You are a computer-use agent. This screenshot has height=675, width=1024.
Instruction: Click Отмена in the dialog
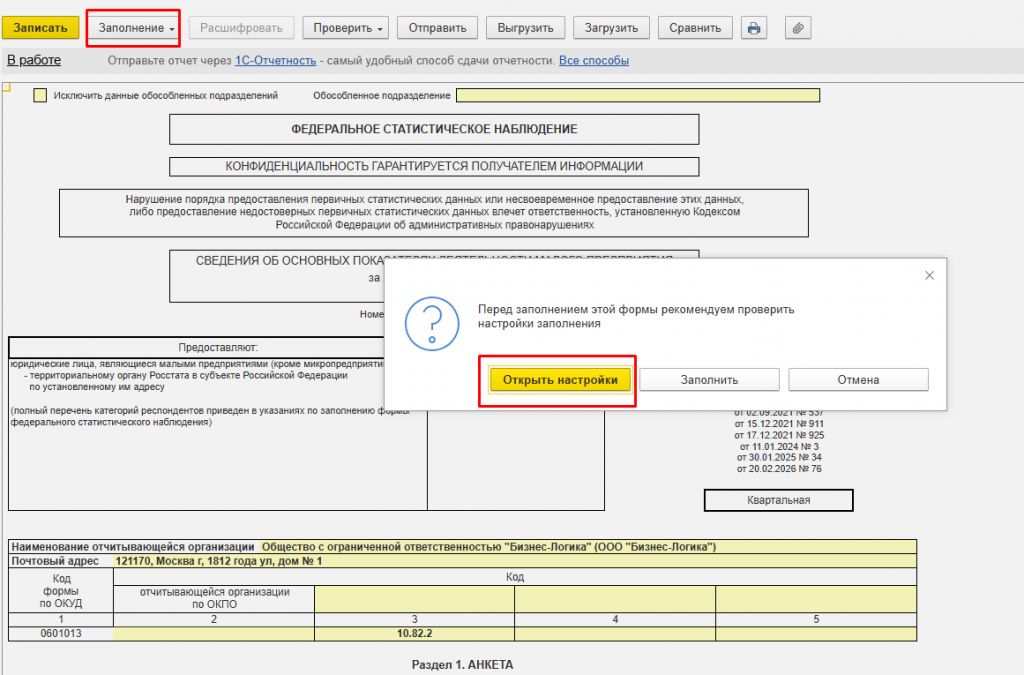[x=858, y=380]
